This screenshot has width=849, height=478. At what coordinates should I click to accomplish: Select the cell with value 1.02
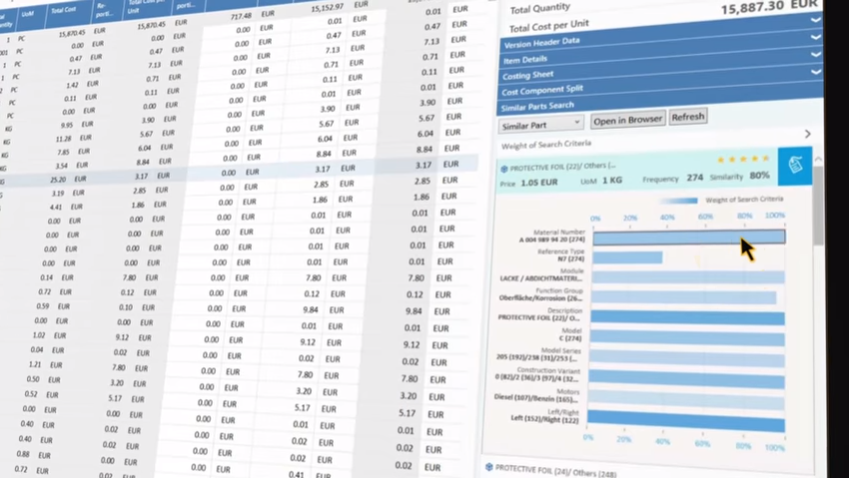pyautogui.click(x=39, y=335)
